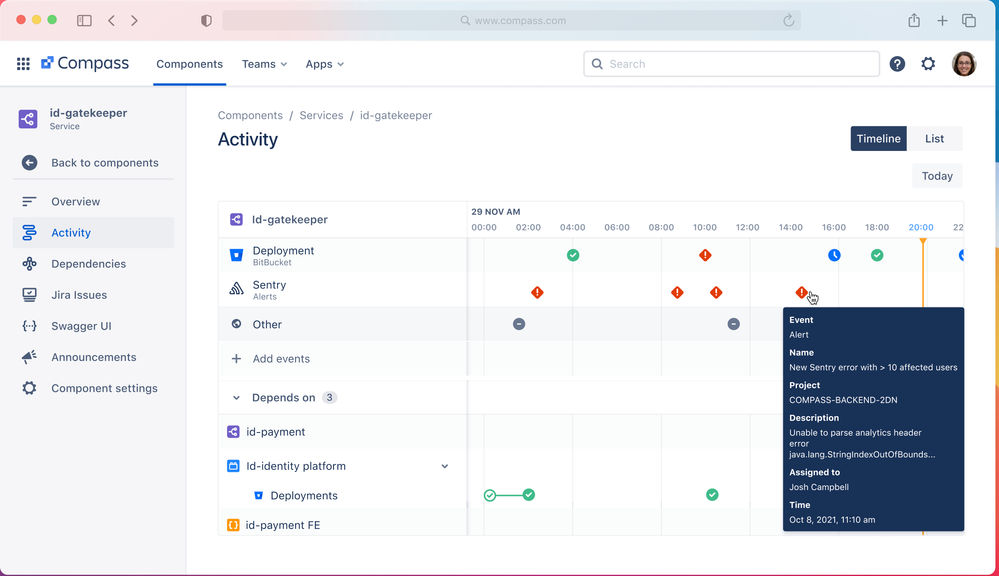Screen dimensions: 999x576
Task: Click the Today button
Action: pyautogui.click(x=937, y=176)
